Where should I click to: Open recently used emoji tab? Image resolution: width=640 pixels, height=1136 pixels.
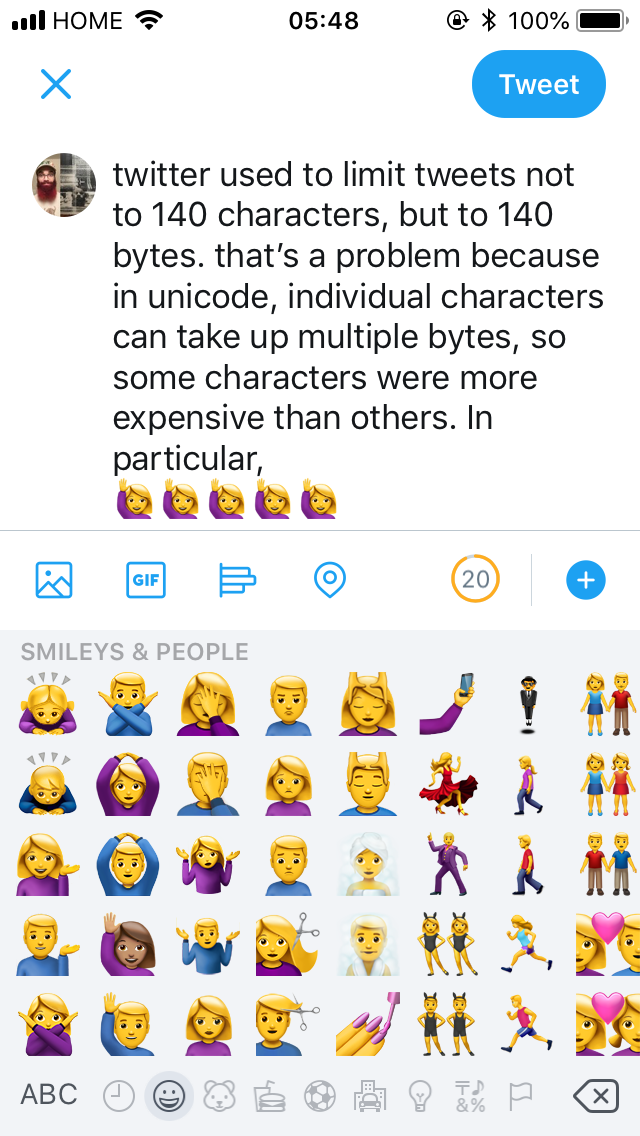119,1095
